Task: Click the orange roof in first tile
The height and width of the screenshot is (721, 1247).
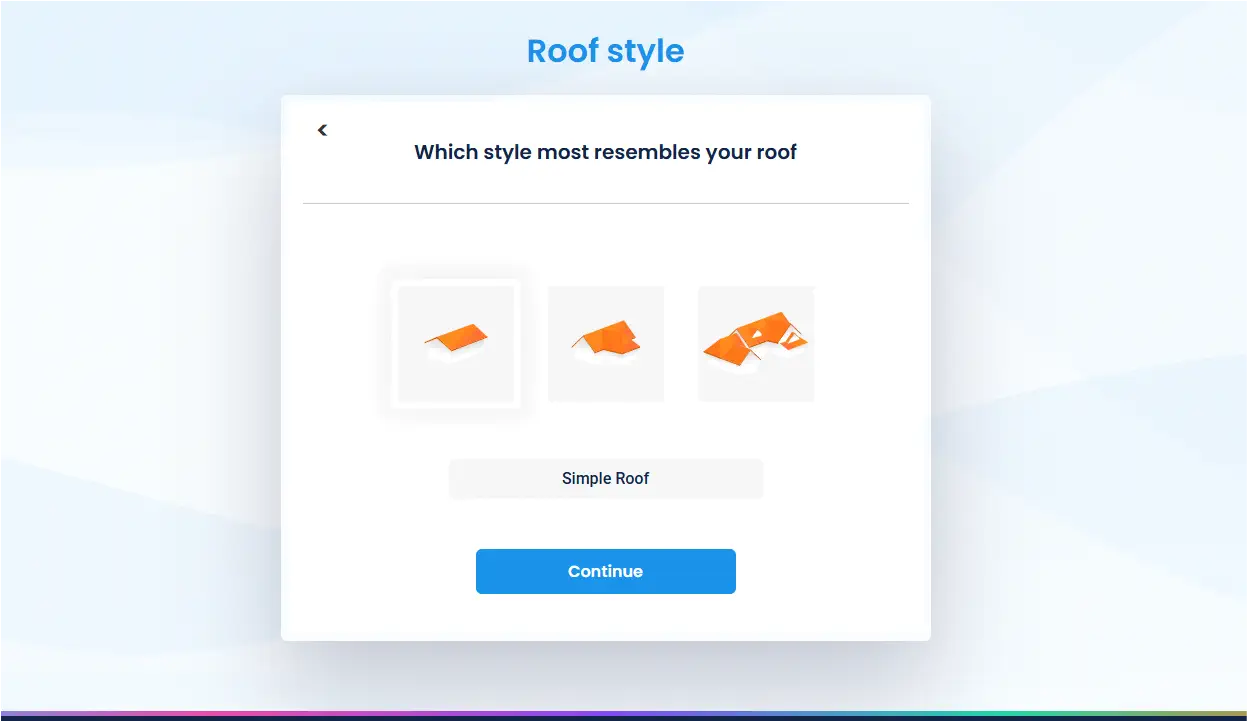Action: [x=457, y=338]
